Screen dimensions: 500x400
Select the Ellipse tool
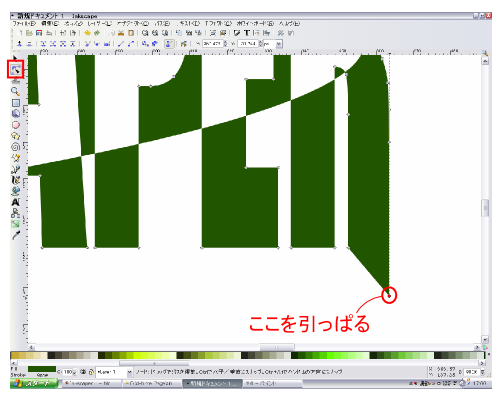tap(15, 125)
